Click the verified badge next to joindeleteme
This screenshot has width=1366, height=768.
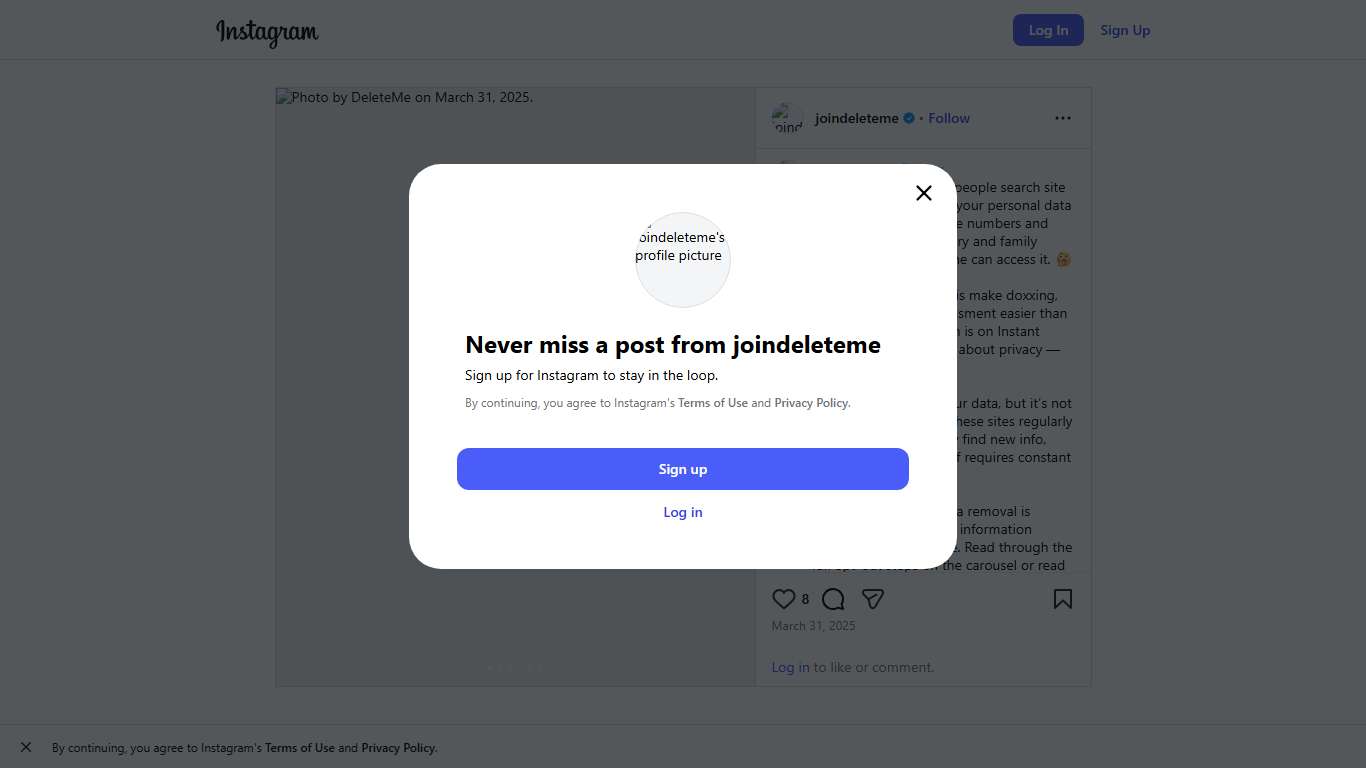[909, 118]
